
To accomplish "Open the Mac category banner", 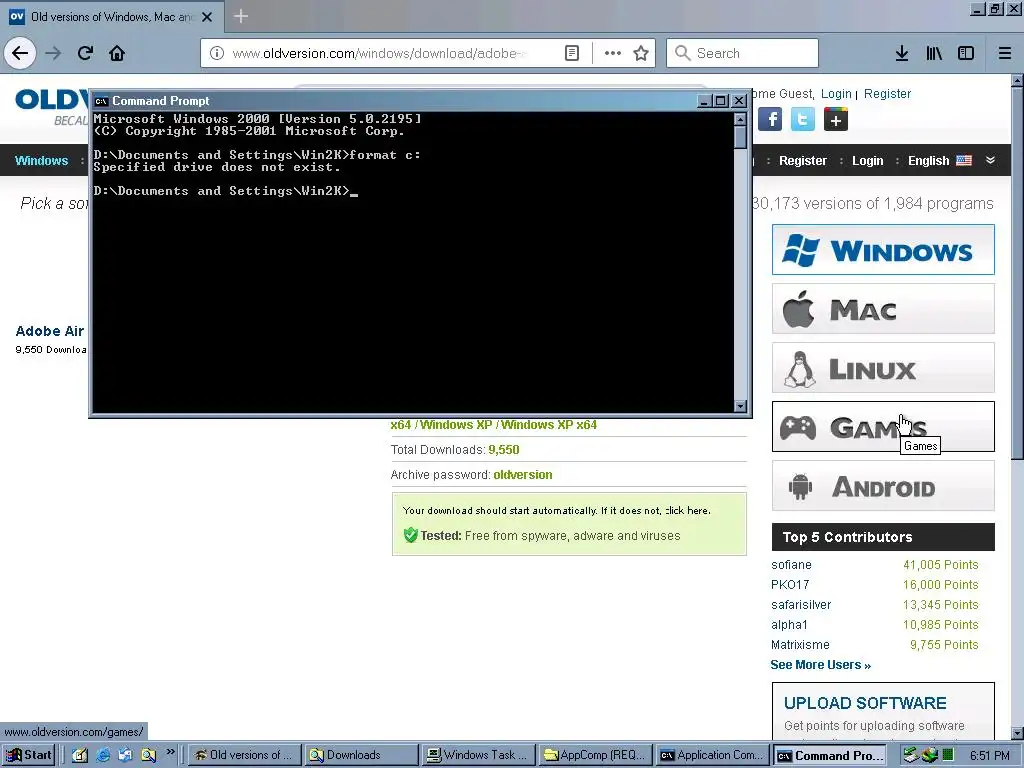I will 883,308.
